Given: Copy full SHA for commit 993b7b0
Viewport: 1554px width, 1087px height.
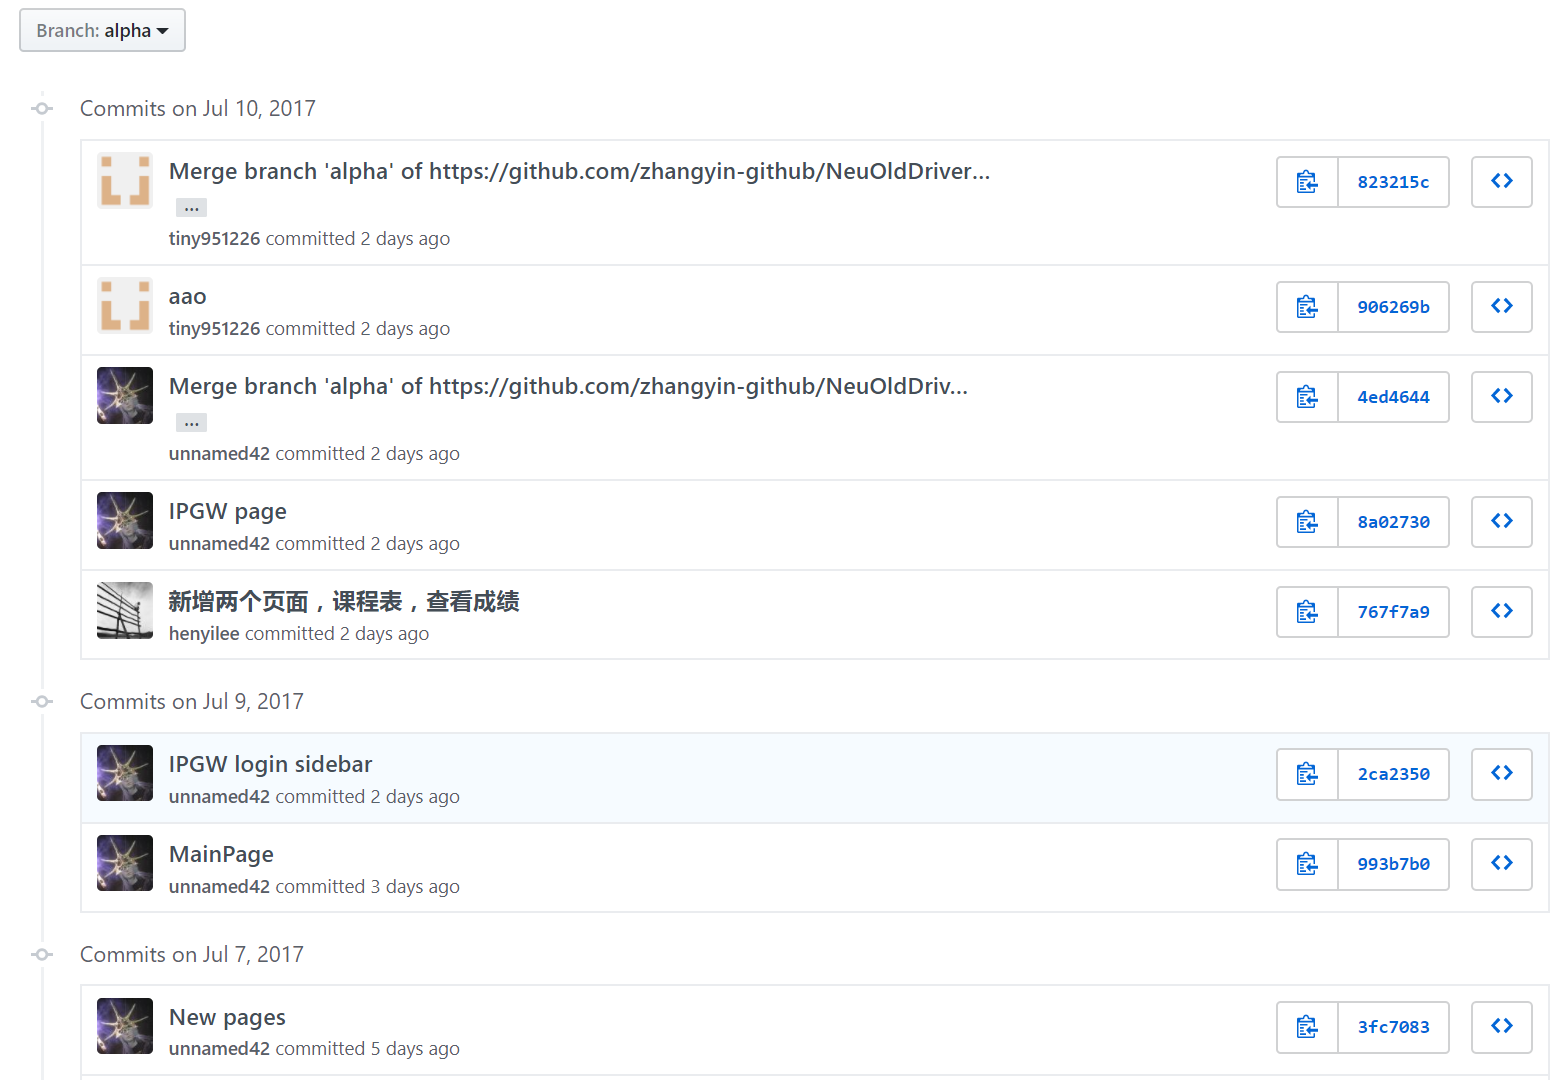Looking at the screenshot, I should pos(1307,864).
